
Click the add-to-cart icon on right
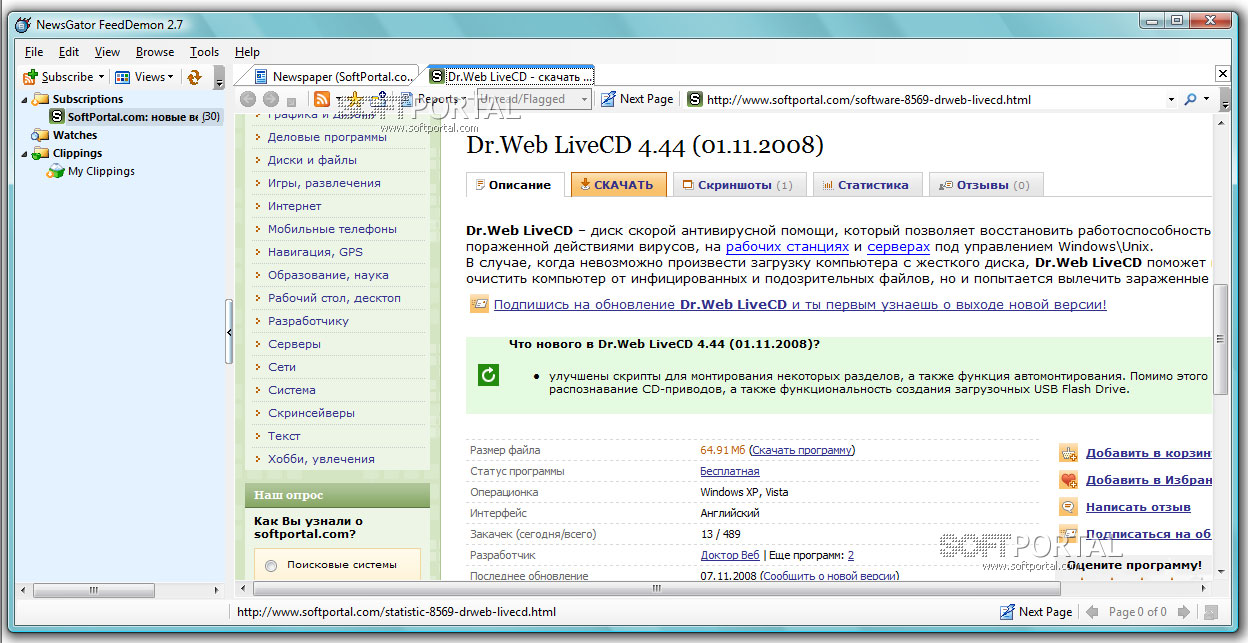point(1069,453)
